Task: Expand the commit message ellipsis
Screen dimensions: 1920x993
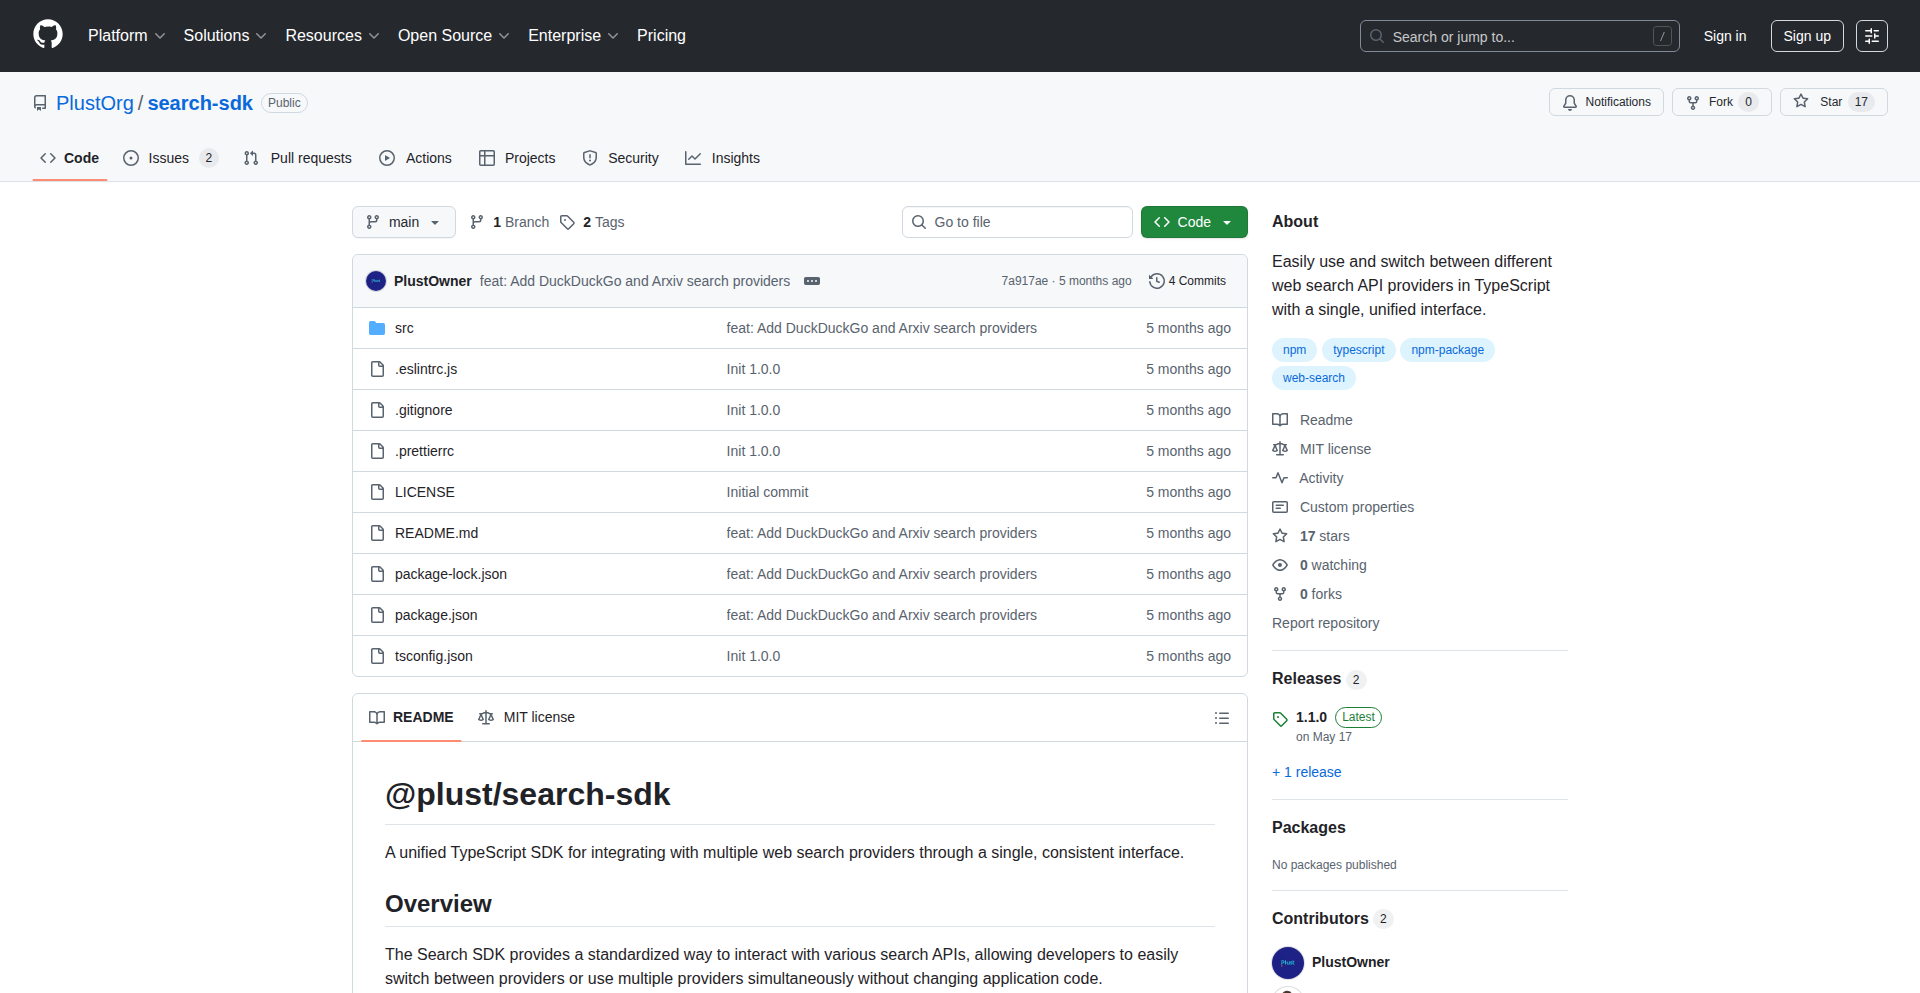Action: [812, 281]
